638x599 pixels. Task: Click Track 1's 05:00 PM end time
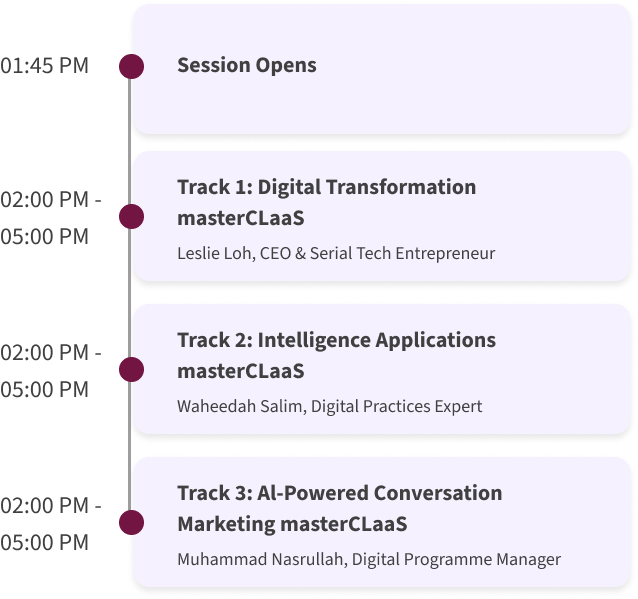[x=44, y=236]
